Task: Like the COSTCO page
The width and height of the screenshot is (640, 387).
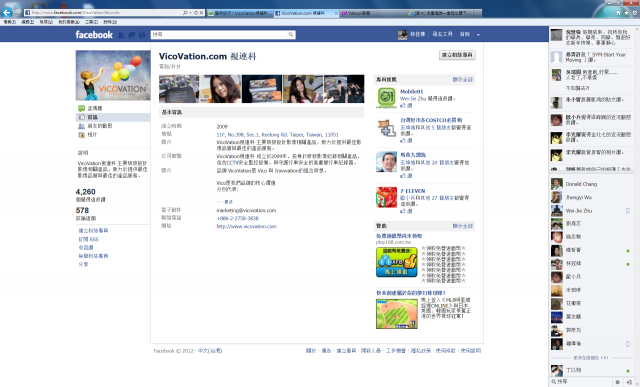Action: pos(406,140)
